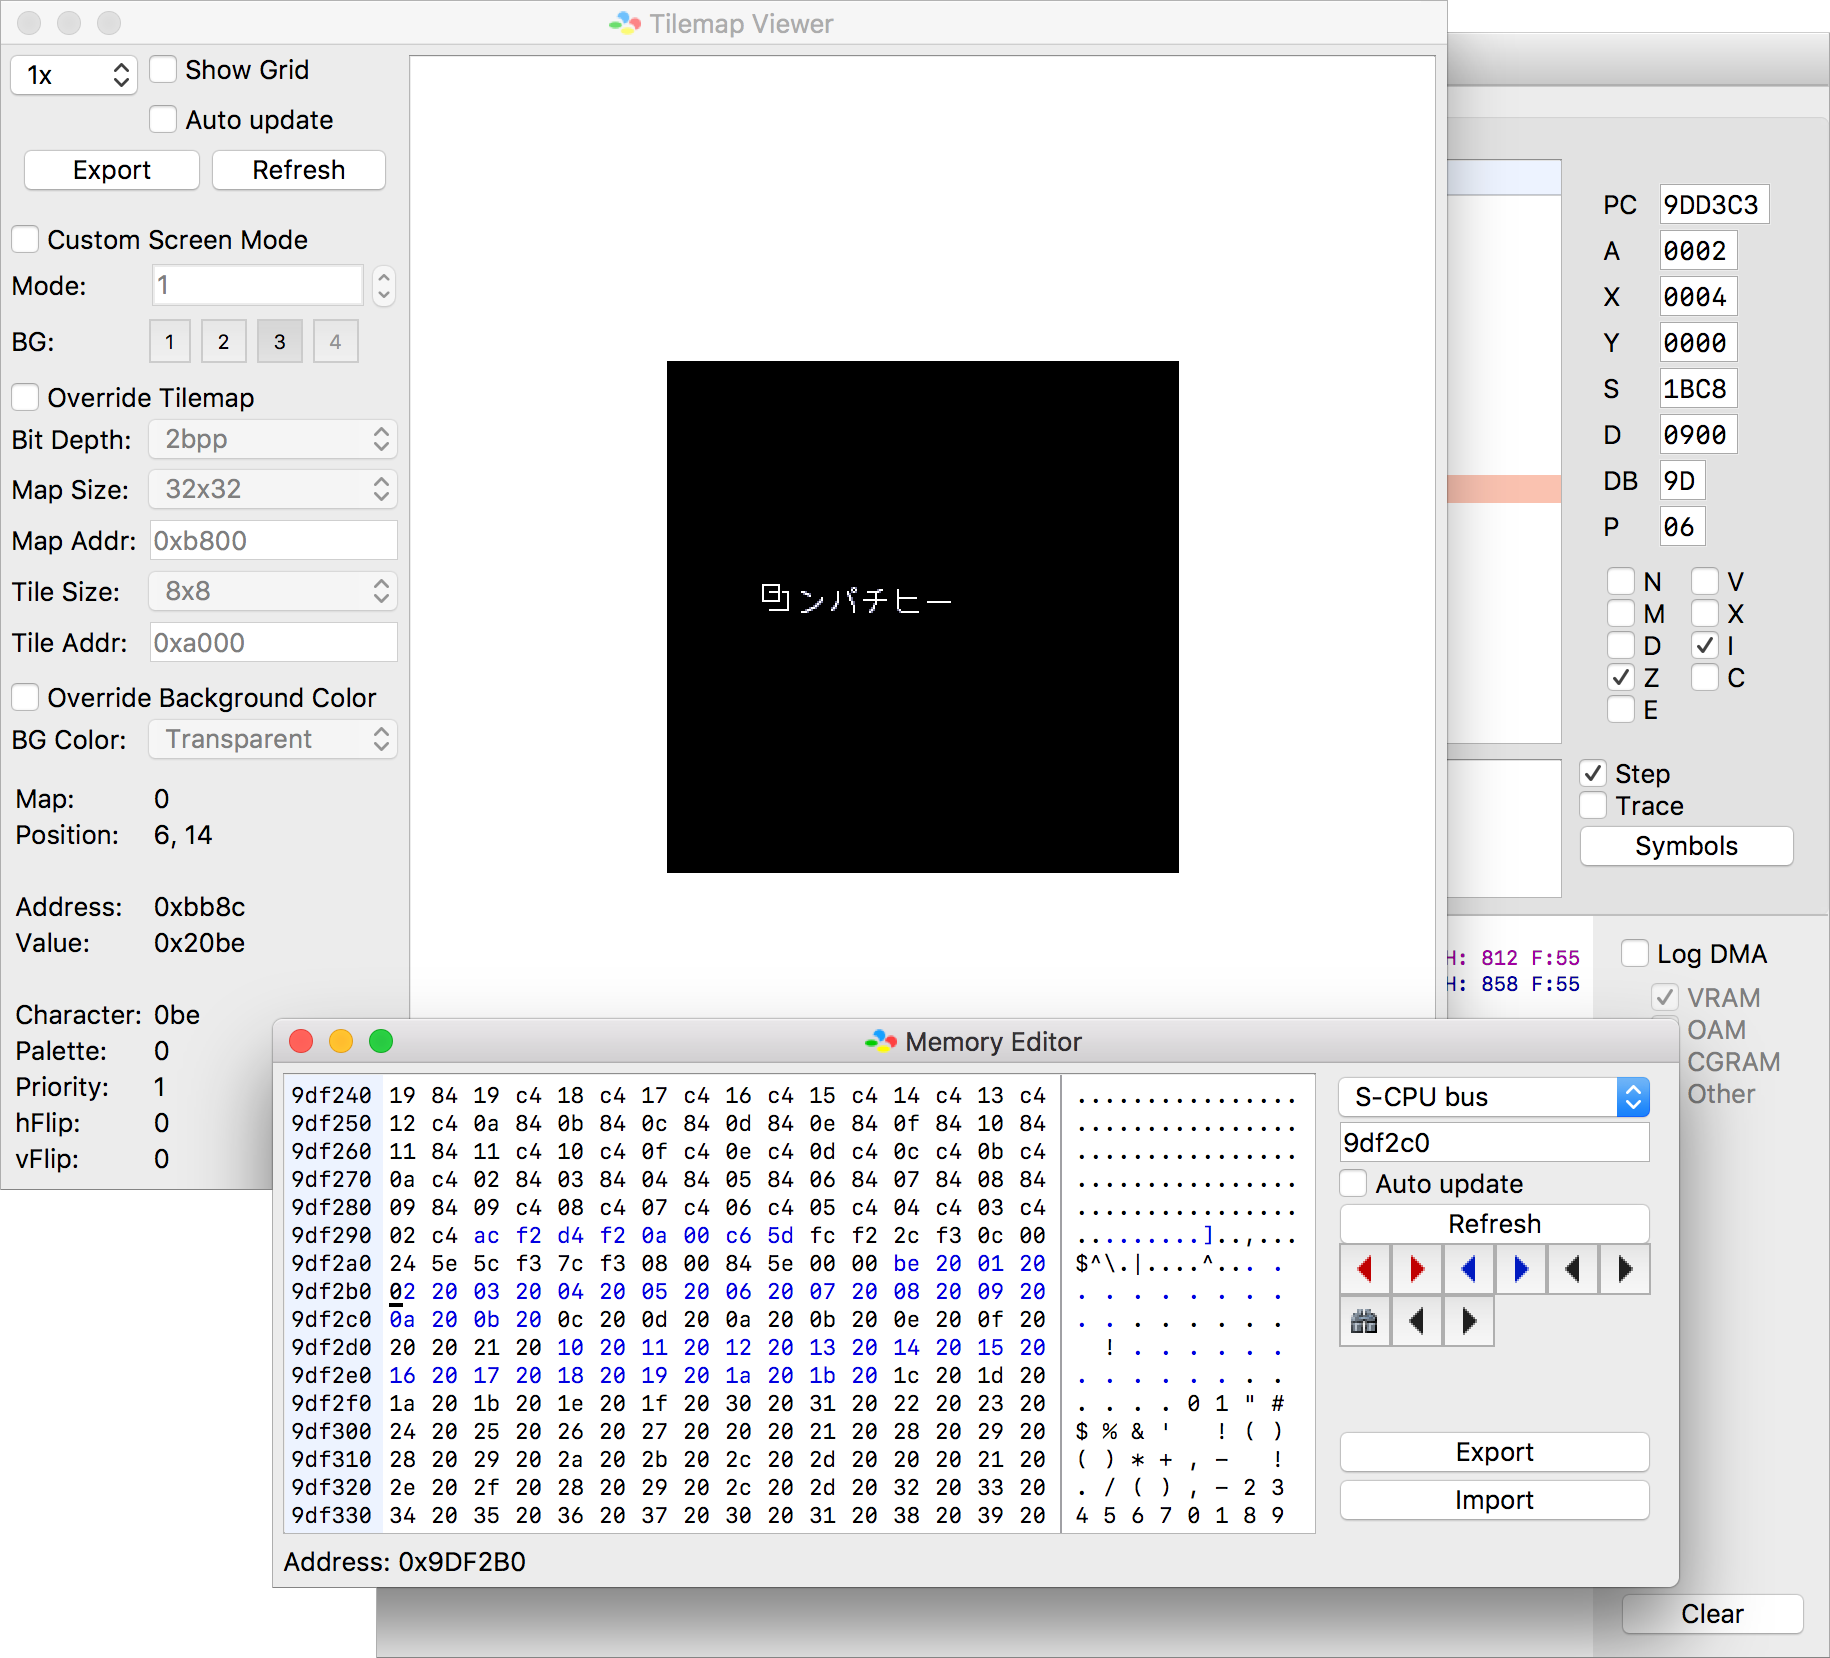Open Map Size 32x32 dropdown
This screenshot has width=1830, height=1658.
[273, 489]
